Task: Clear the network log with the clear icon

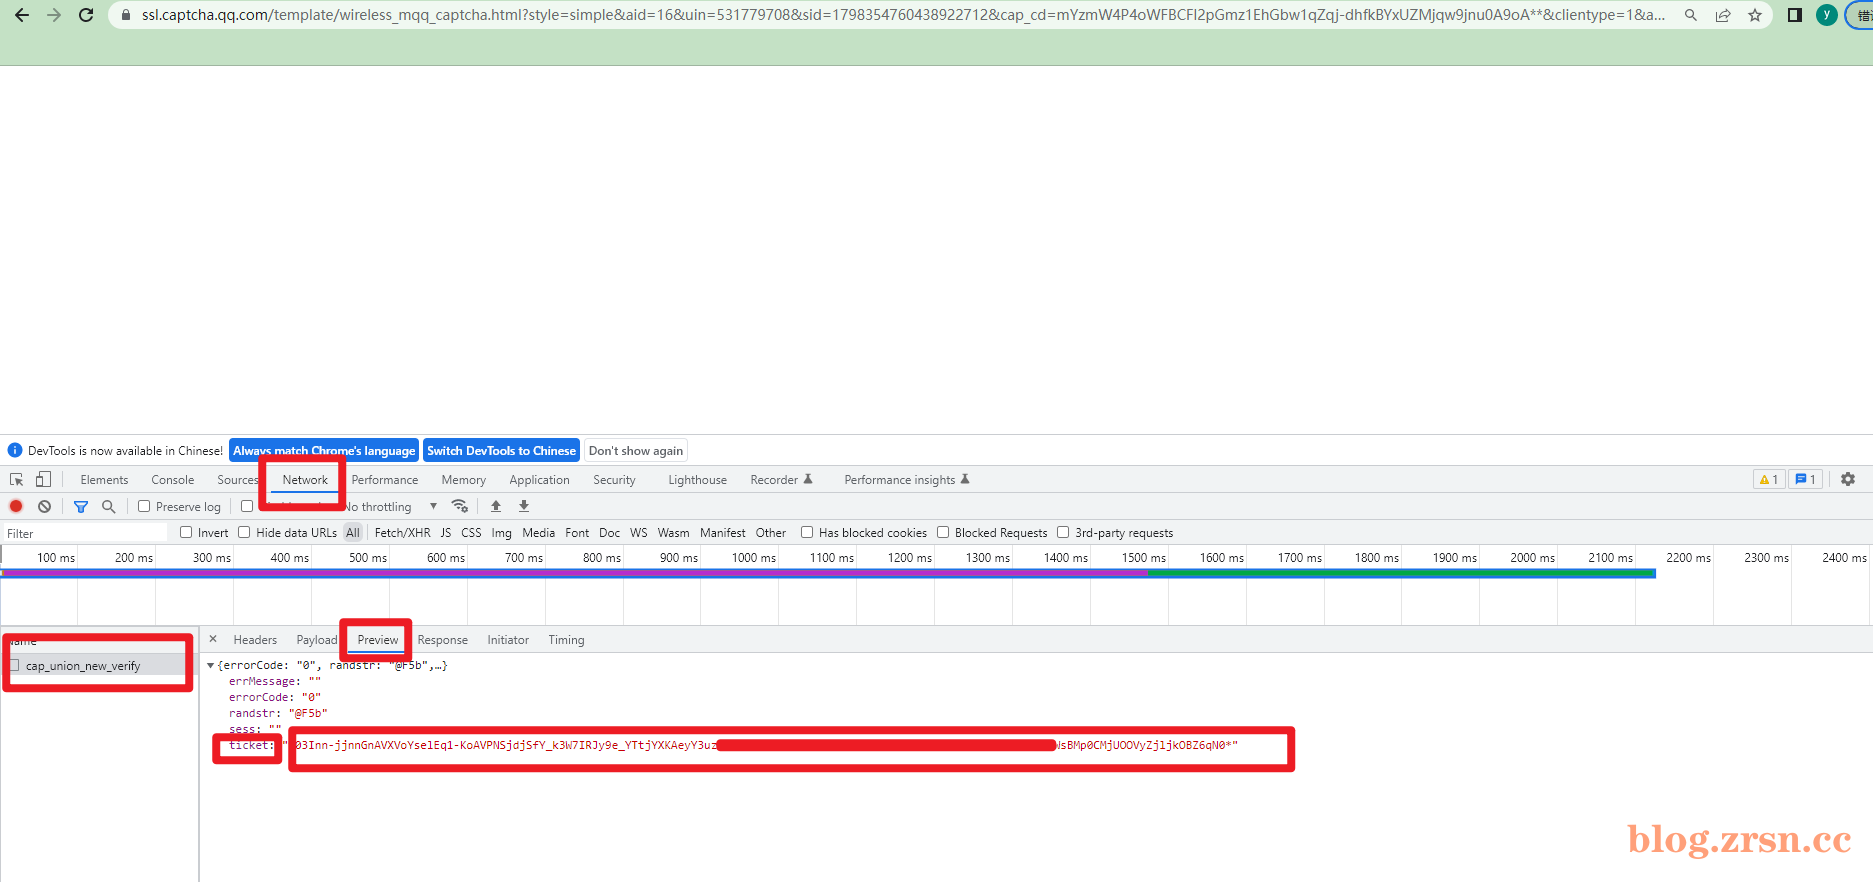Action: [44, 506]
